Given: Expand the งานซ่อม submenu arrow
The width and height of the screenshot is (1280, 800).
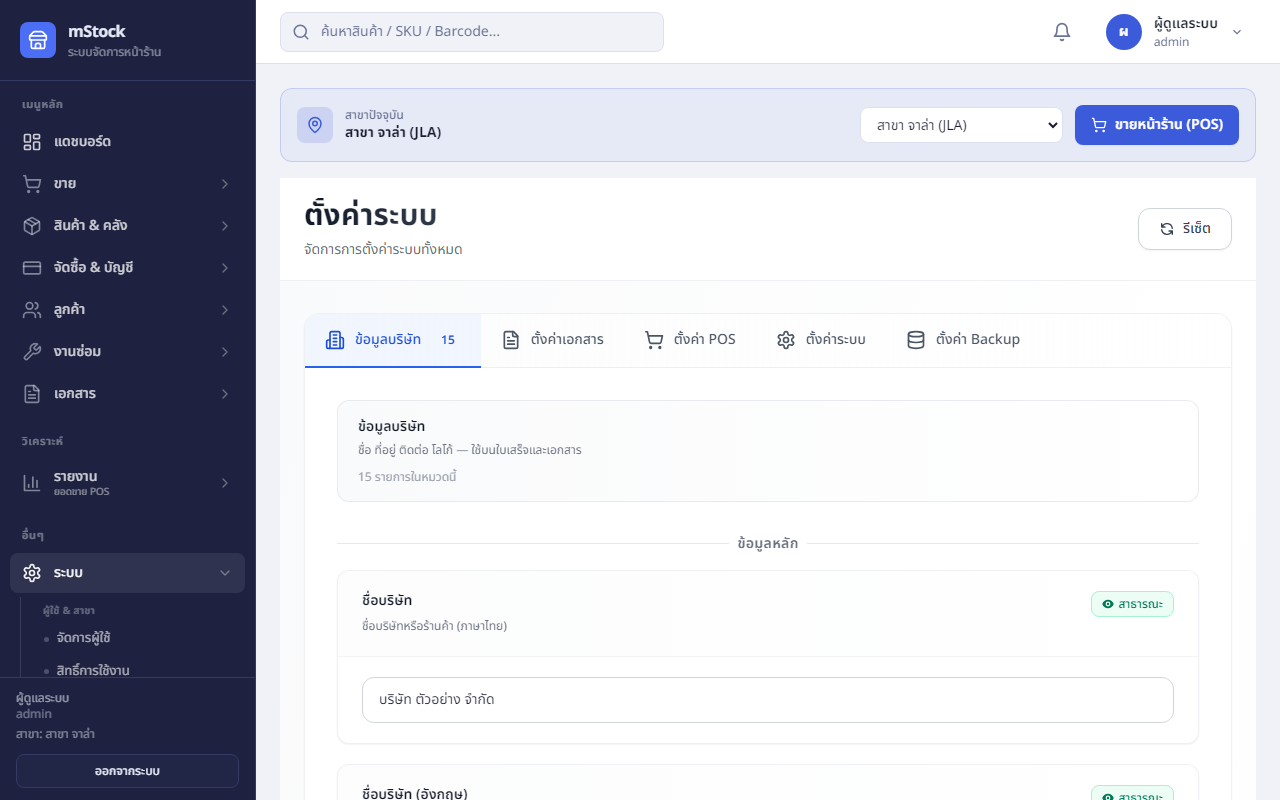Looking at the screenshot, I should [225, 352].
